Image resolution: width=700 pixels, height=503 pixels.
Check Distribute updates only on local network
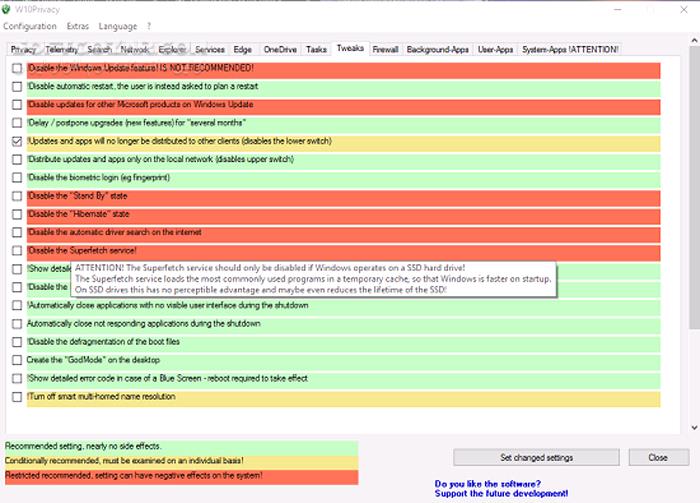click(x=17, y=159)
